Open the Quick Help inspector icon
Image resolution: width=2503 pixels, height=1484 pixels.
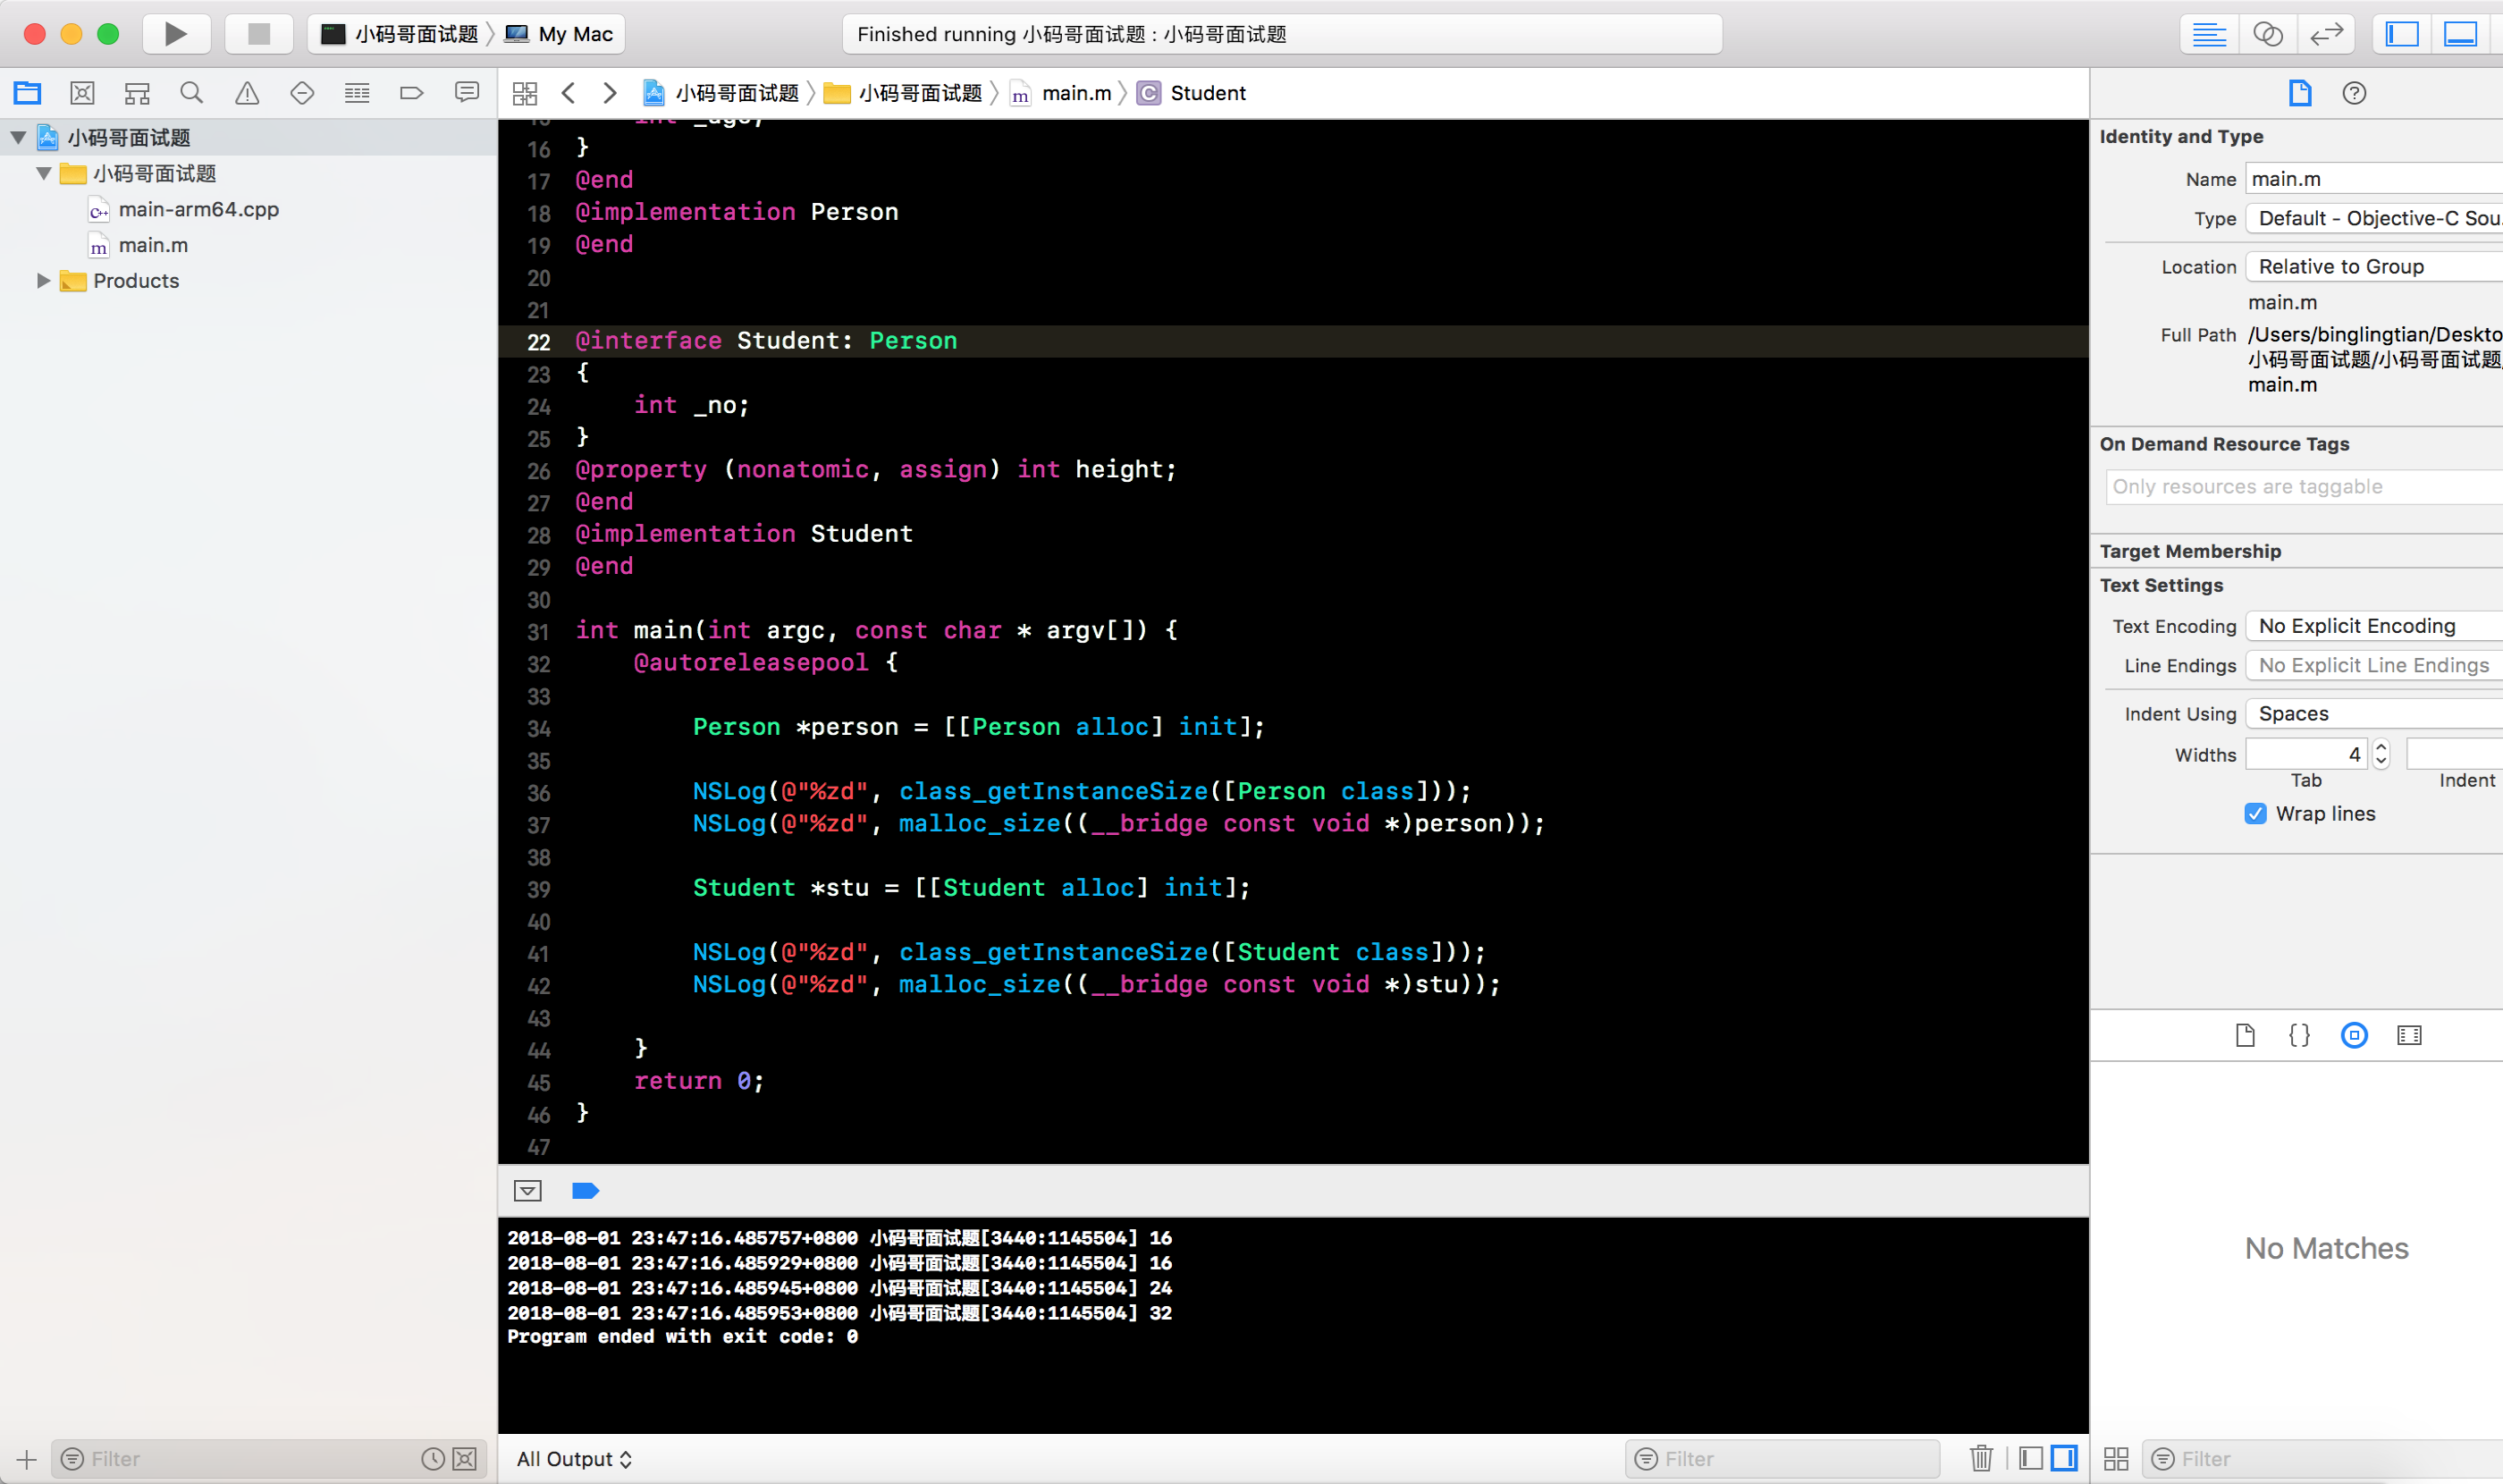tap(2354, 93)
